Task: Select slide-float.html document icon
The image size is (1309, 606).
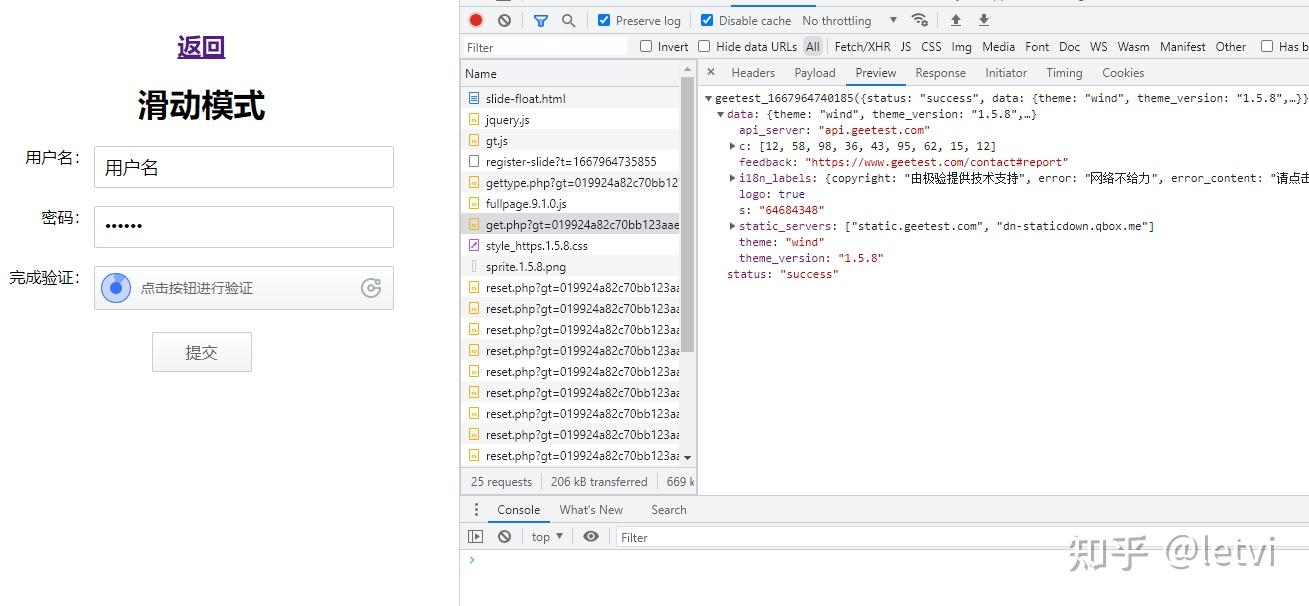Action: [x=474, y=98]
